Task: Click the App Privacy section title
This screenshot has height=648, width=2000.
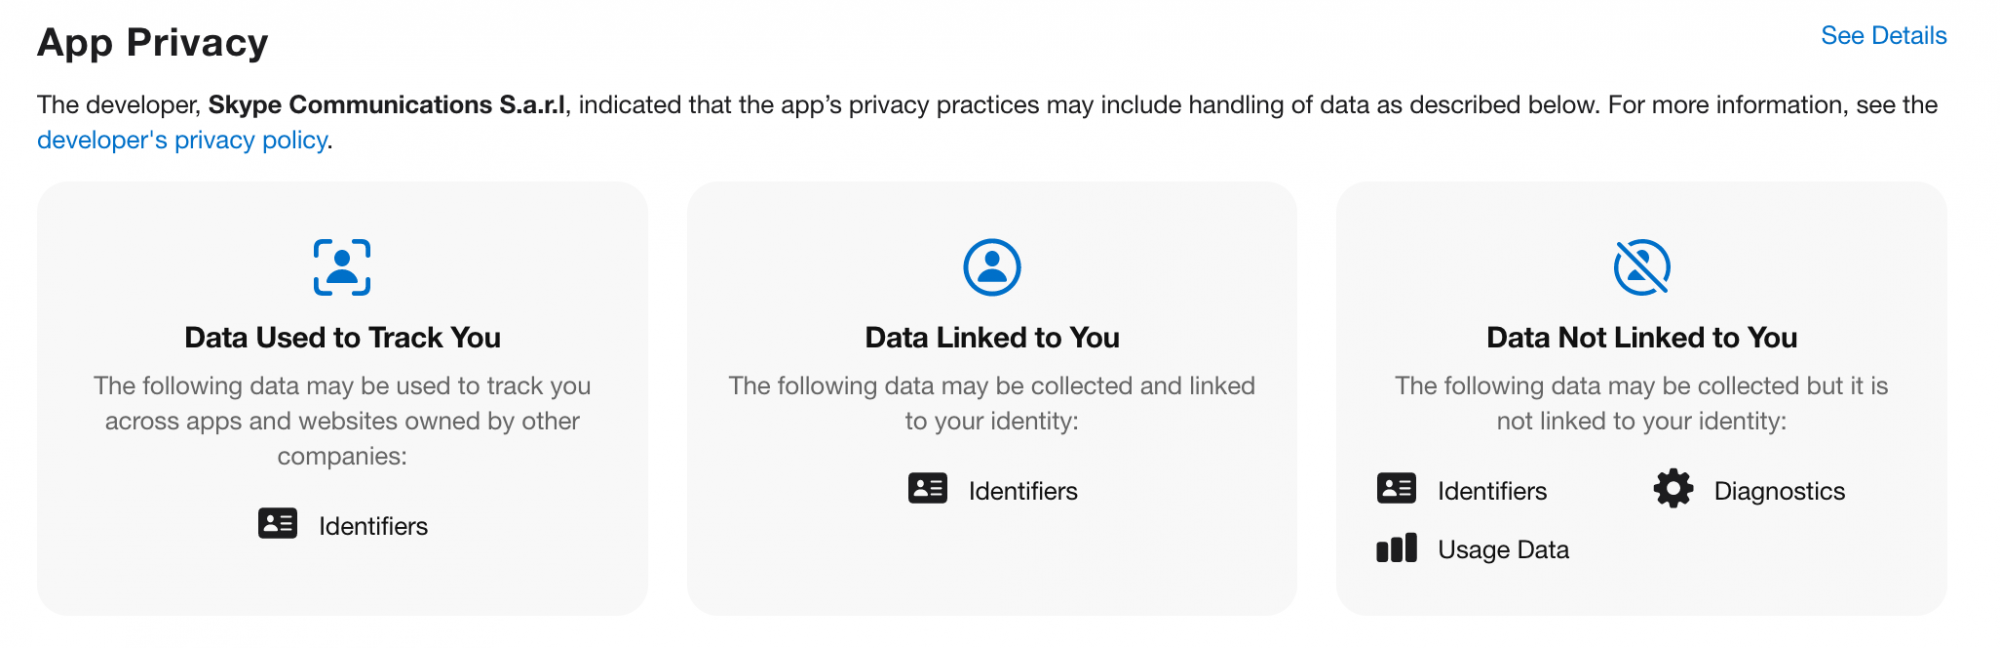Action: tap(153, 43)
